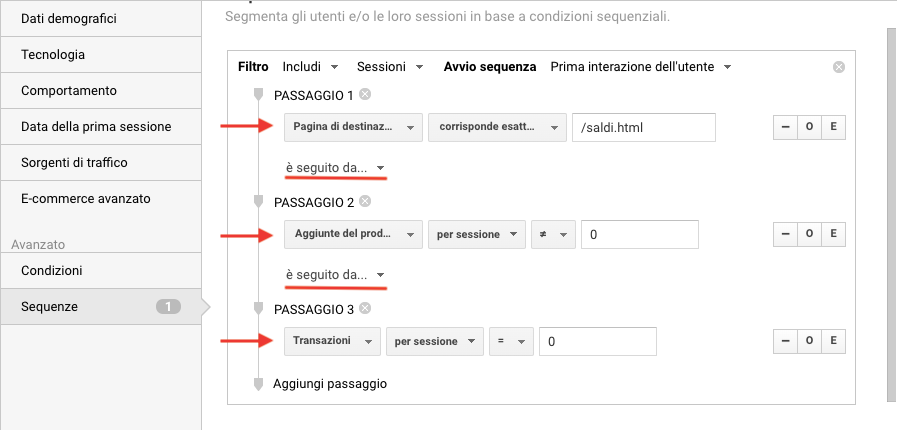Open Condizioni in the Avanzato section
Viewport: 897px width, 430px height.
pyautogui.click(x=100, y=270)
